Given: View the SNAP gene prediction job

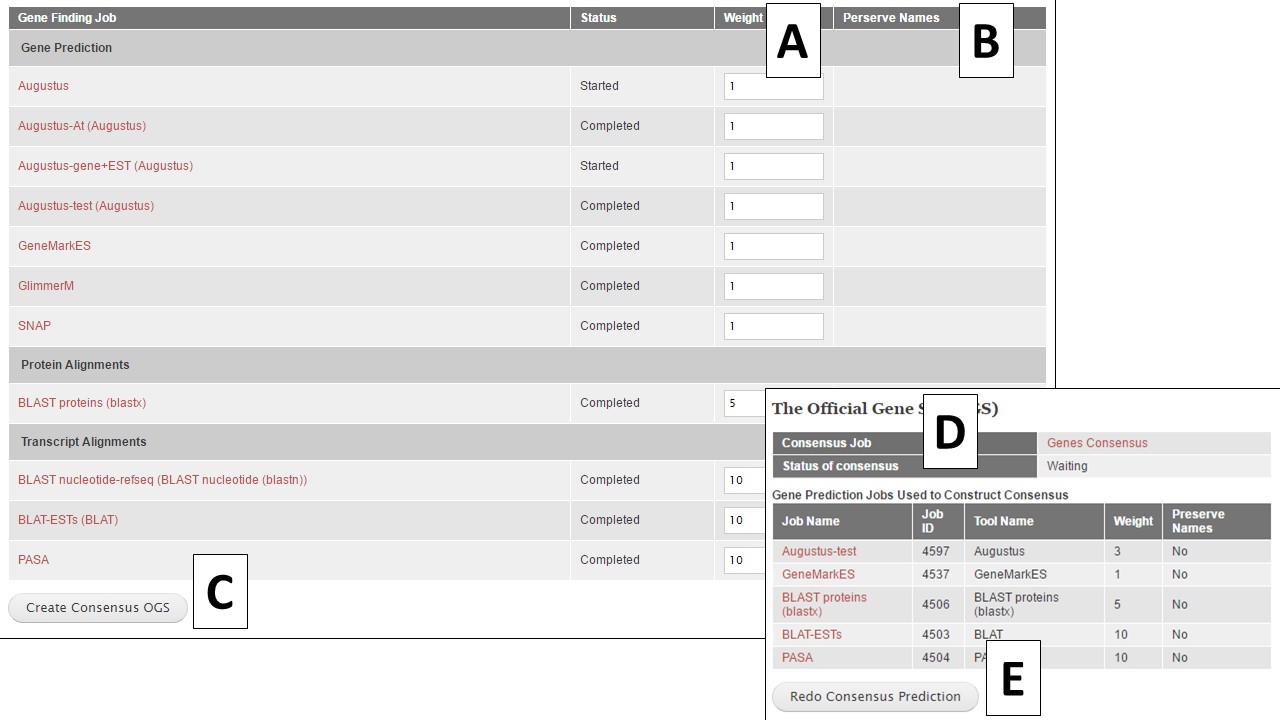Looking at the screenshot, I should pos(34,326).
